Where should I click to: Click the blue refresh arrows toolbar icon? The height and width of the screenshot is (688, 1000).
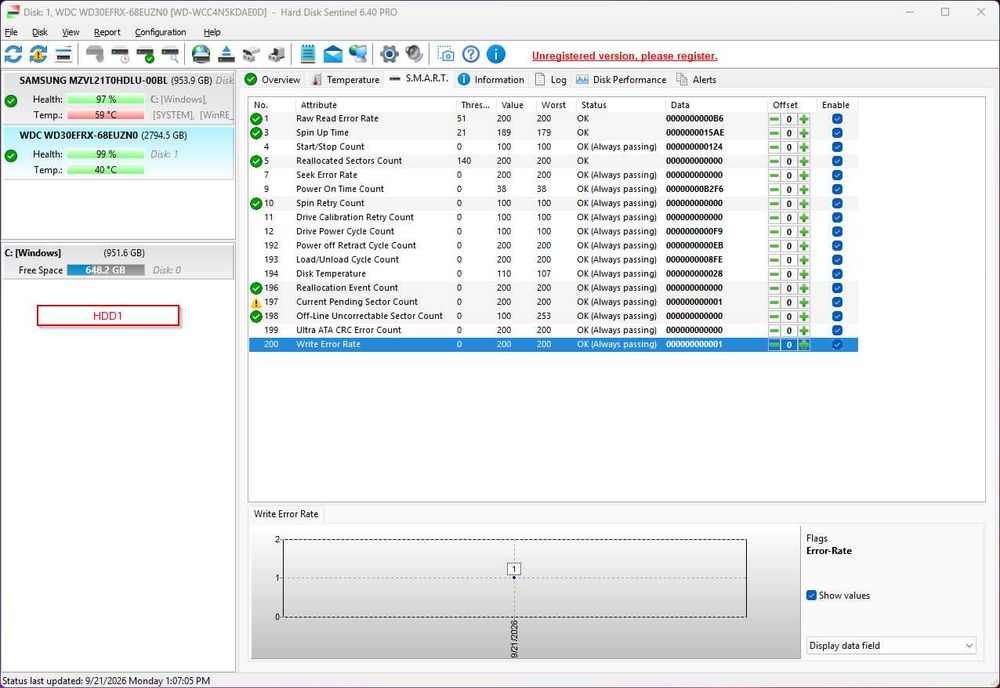point(13,54)
